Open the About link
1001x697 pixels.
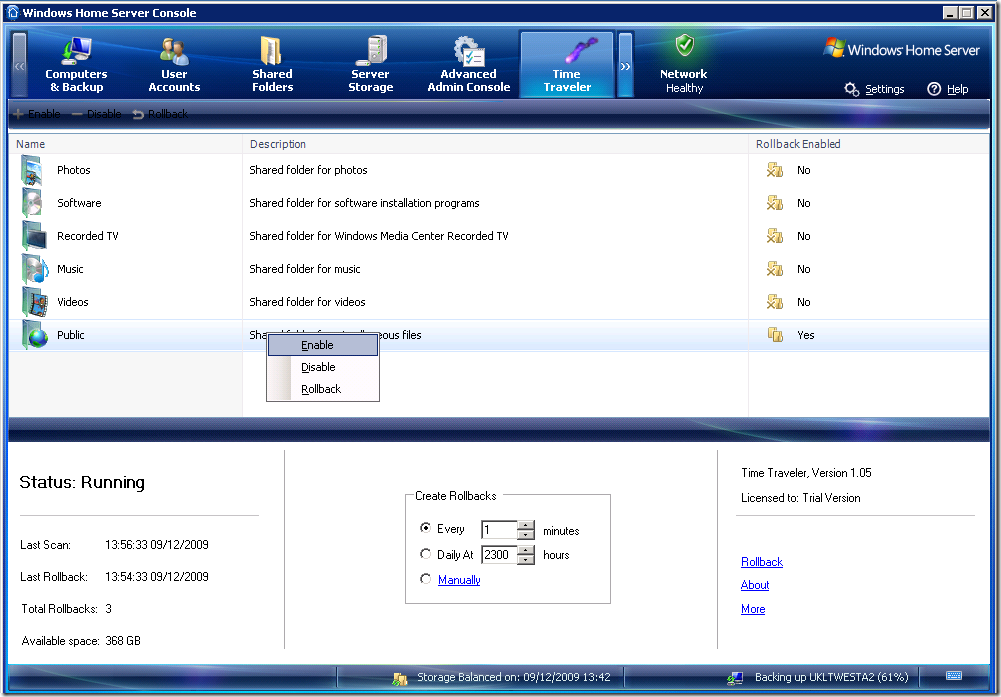(755, 585)
